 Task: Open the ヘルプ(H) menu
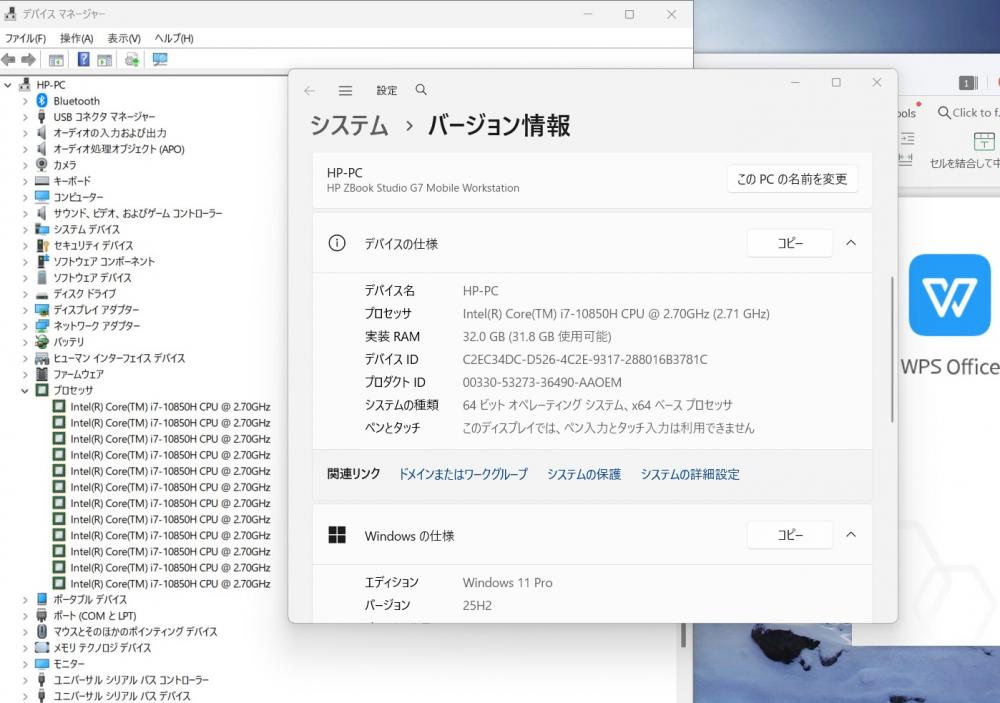[173, 38]
